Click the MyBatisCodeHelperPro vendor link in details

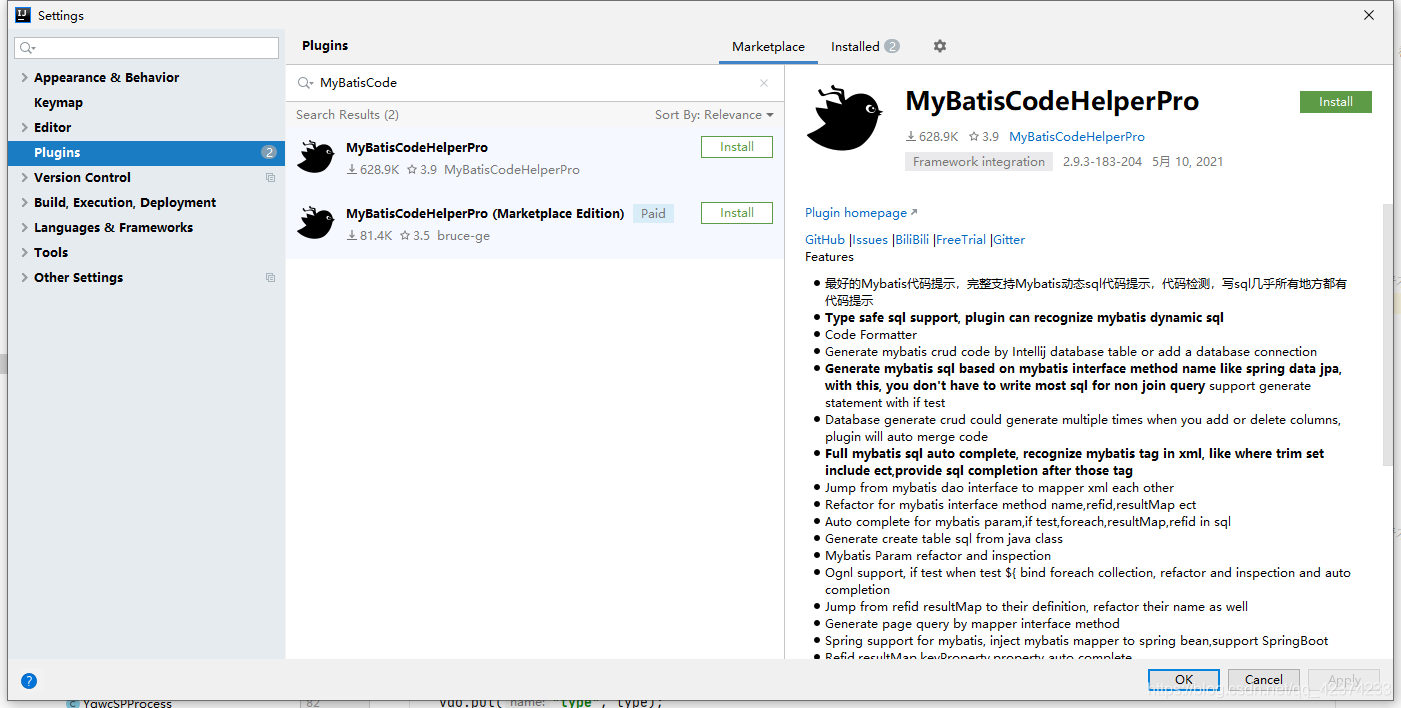(x=1077, y=137)
